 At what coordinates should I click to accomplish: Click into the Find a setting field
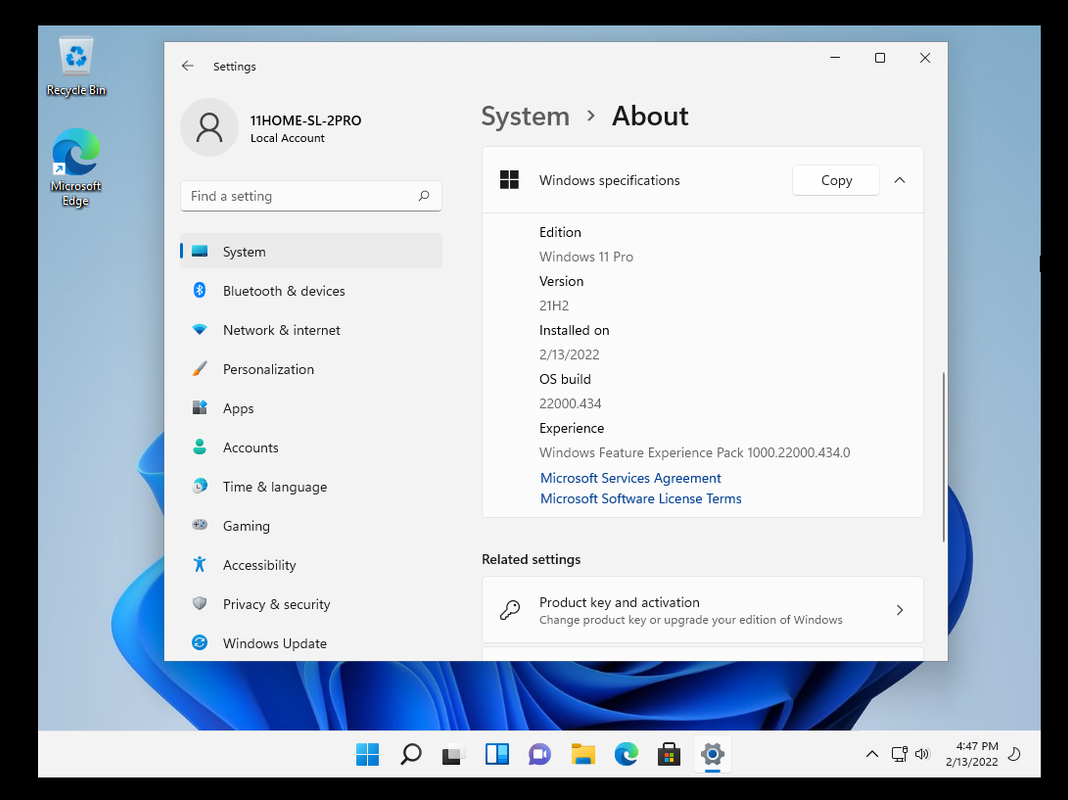311,196
